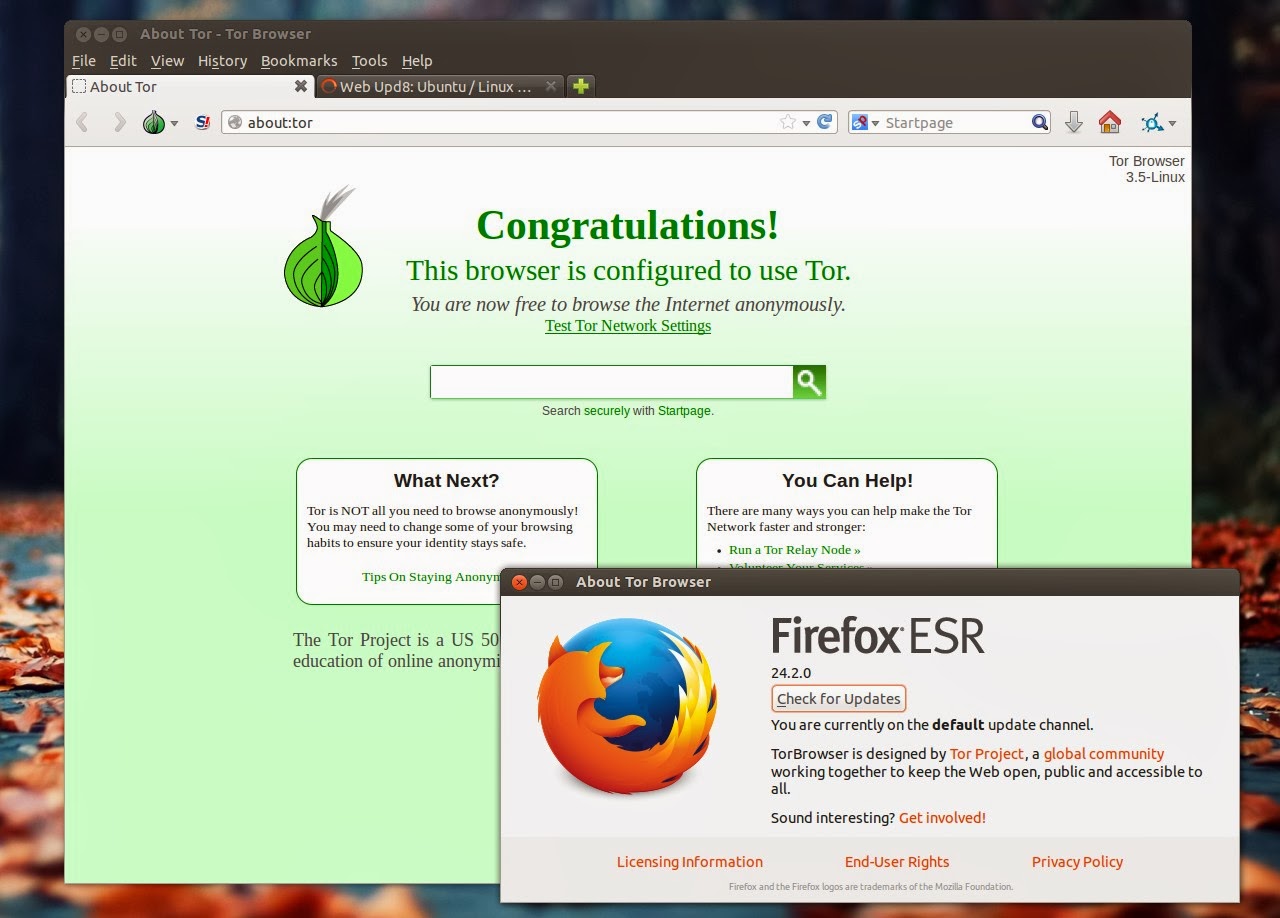This screenshot has width=1280, height=918.
Task: Open the Torbutton dropdown arrow
Action: (174, 124)
